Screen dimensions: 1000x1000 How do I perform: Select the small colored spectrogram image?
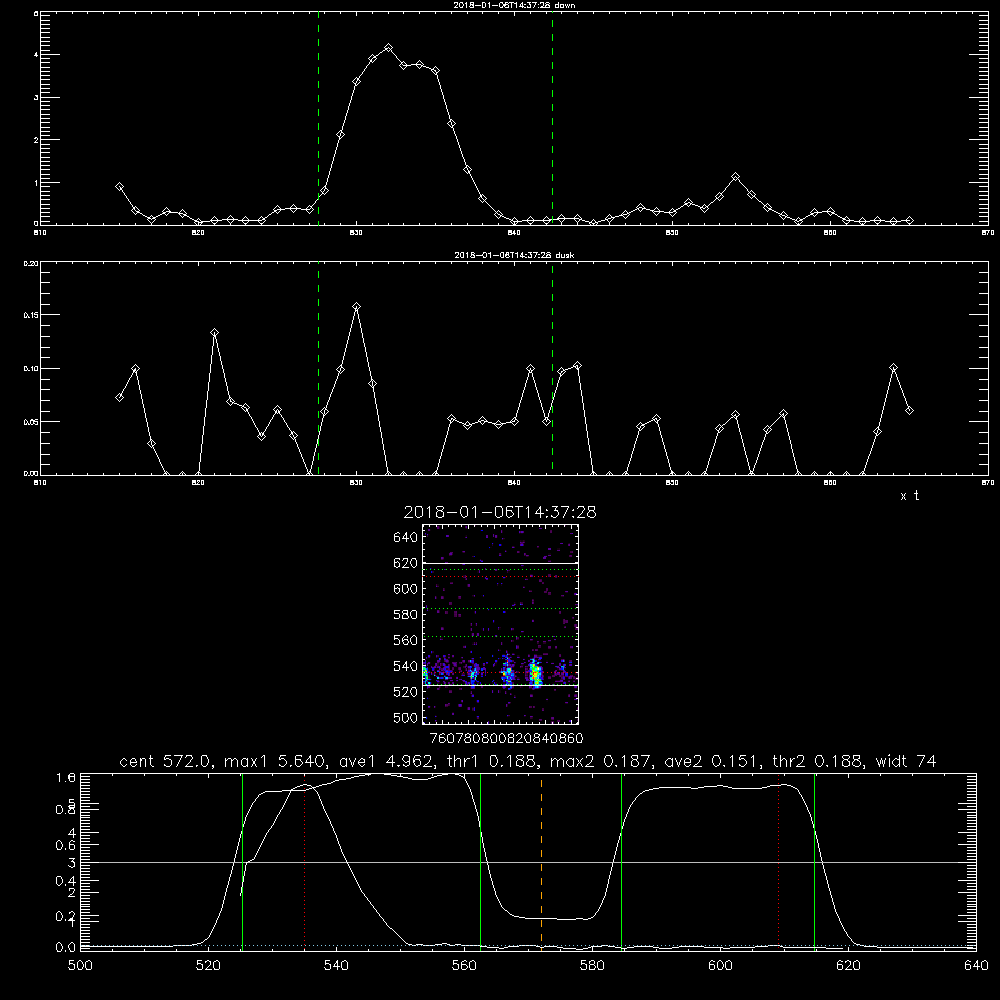[x=500, y=624]
